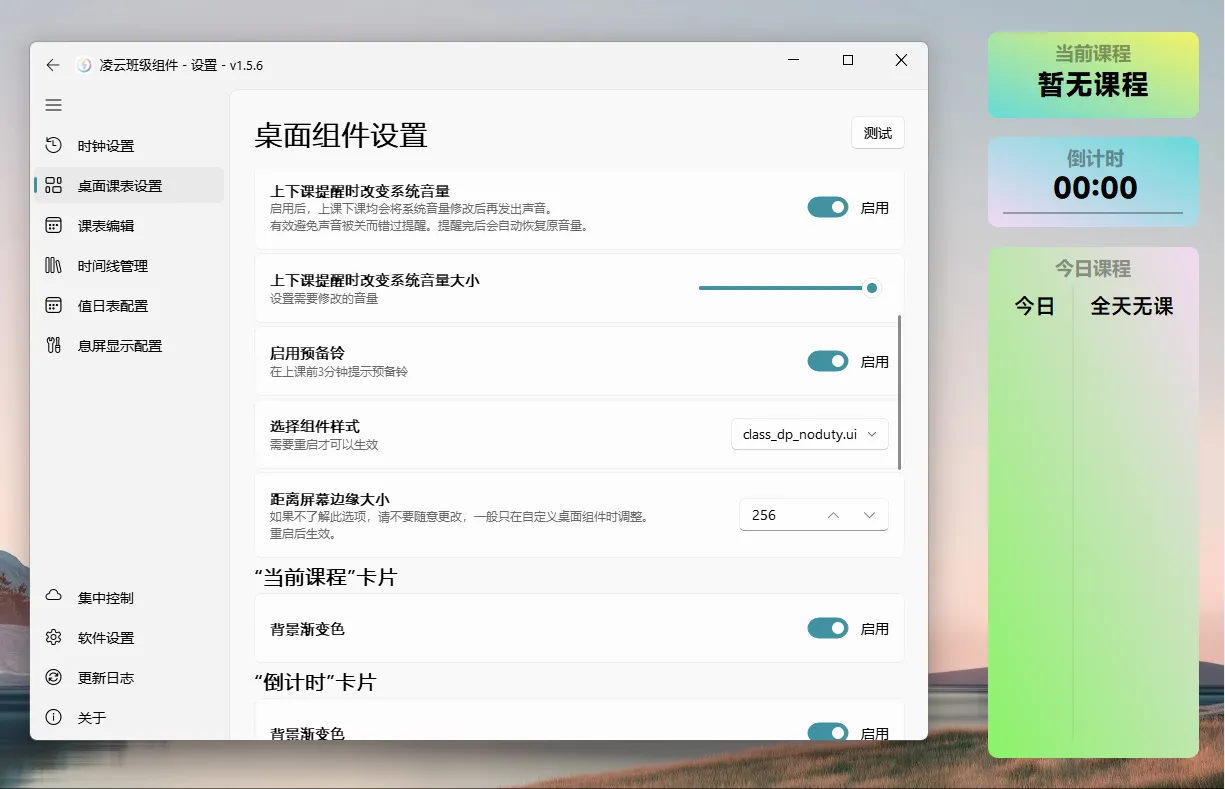Disable 上下课提醒时改变系统音量 toggle

[x=828, y=208]
